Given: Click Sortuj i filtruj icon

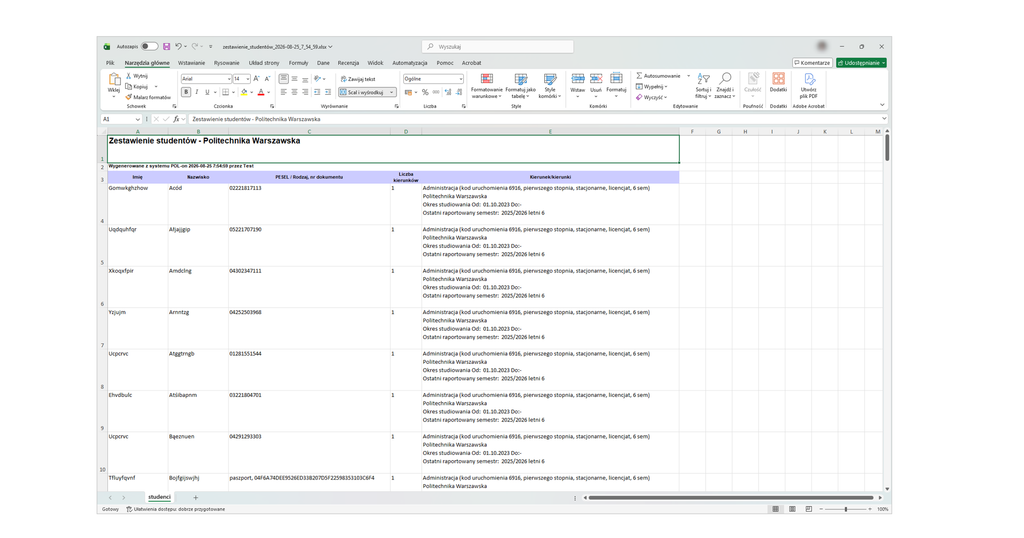Looking at the screenshot, I should 703,78.
